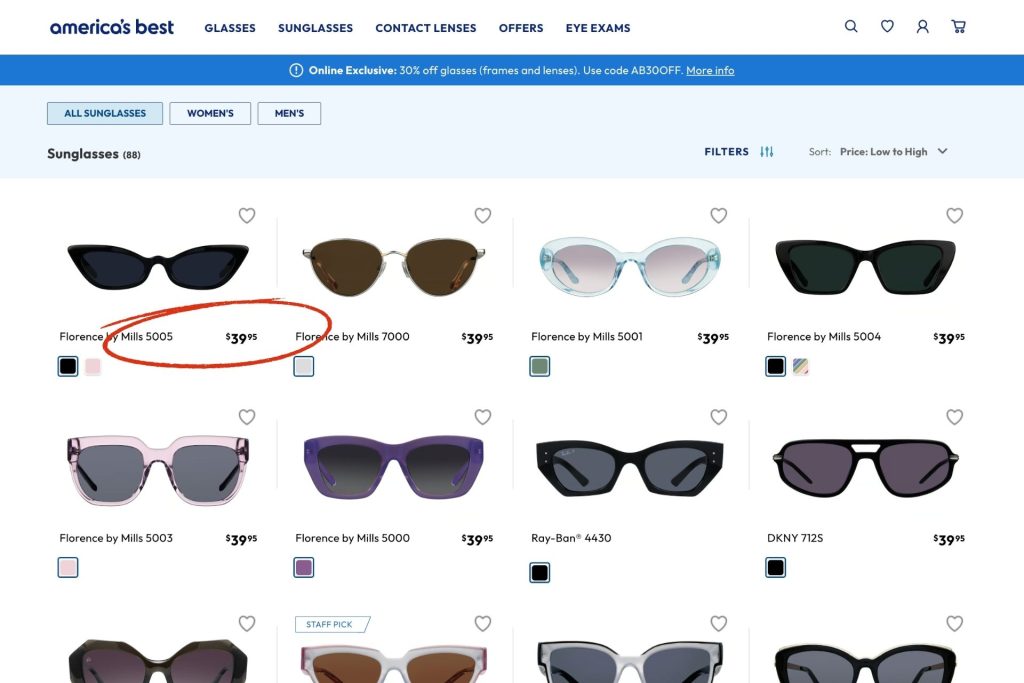Viewport: 1024px width, 683px height.
Task: Open Florence by Mills 5001 product name
Action: pyautogui.click(x=586, y=336)
